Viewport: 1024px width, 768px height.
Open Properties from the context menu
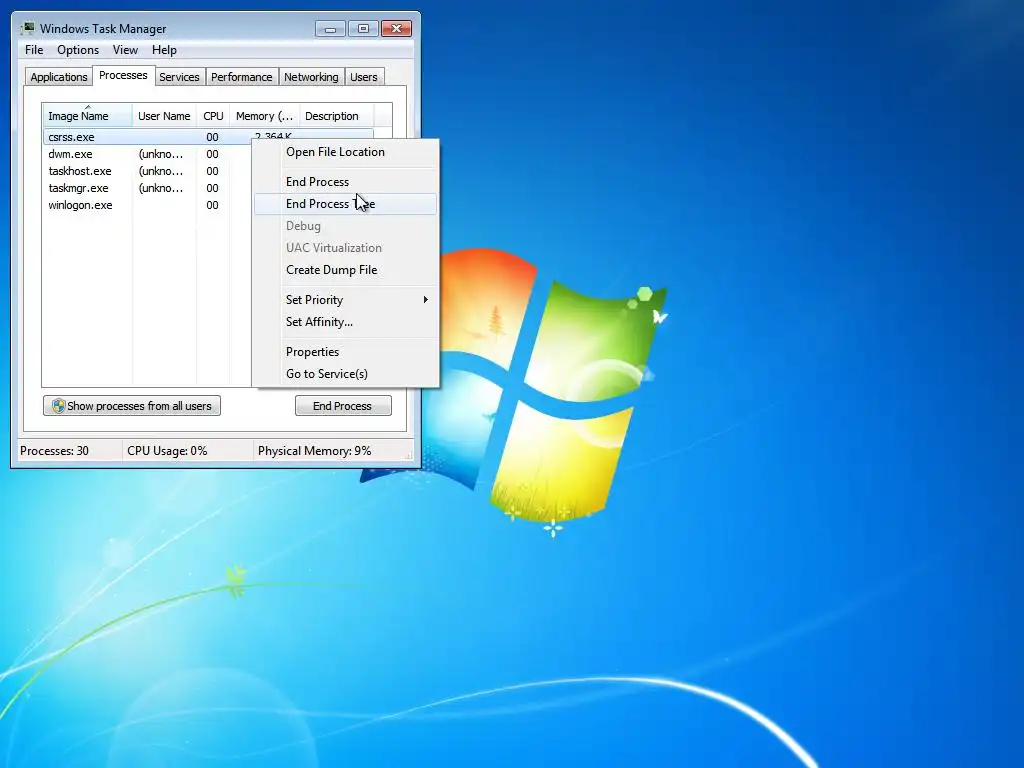click(x=345, y=351)
